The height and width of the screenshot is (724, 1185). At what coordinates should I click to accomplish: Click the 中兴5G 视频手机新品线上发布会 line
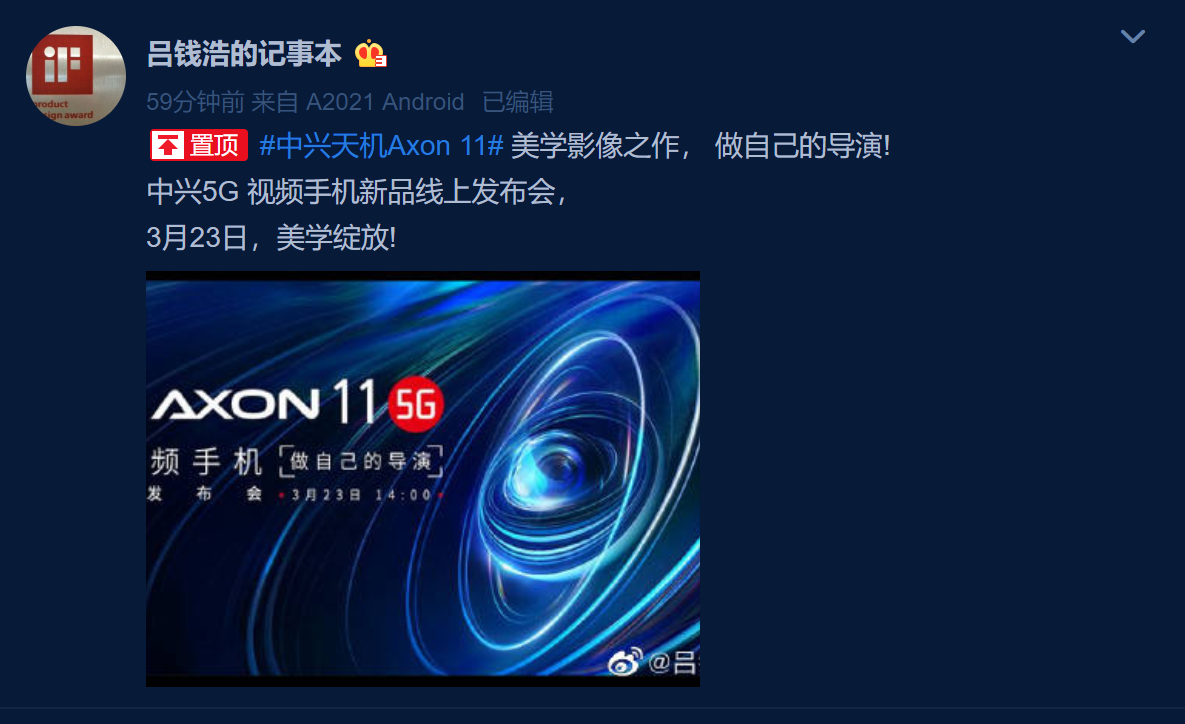point(356,191)
